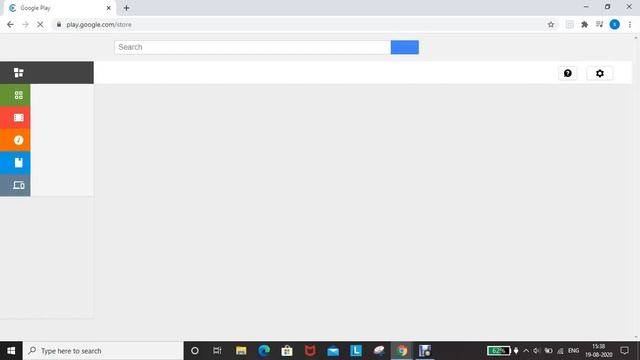This screenshot has width=640, height=360.
Task: Open the clock and date in tray
Action: (599, 351)
